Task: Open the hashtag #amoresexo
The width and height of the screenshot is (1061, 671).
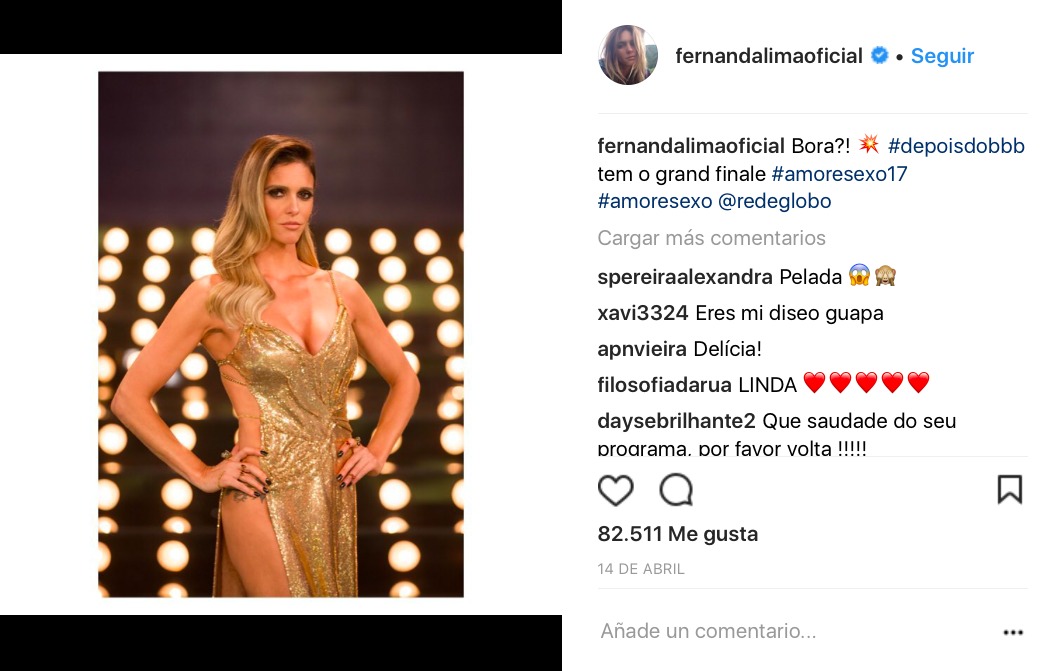Action: [x=646, y=201]
